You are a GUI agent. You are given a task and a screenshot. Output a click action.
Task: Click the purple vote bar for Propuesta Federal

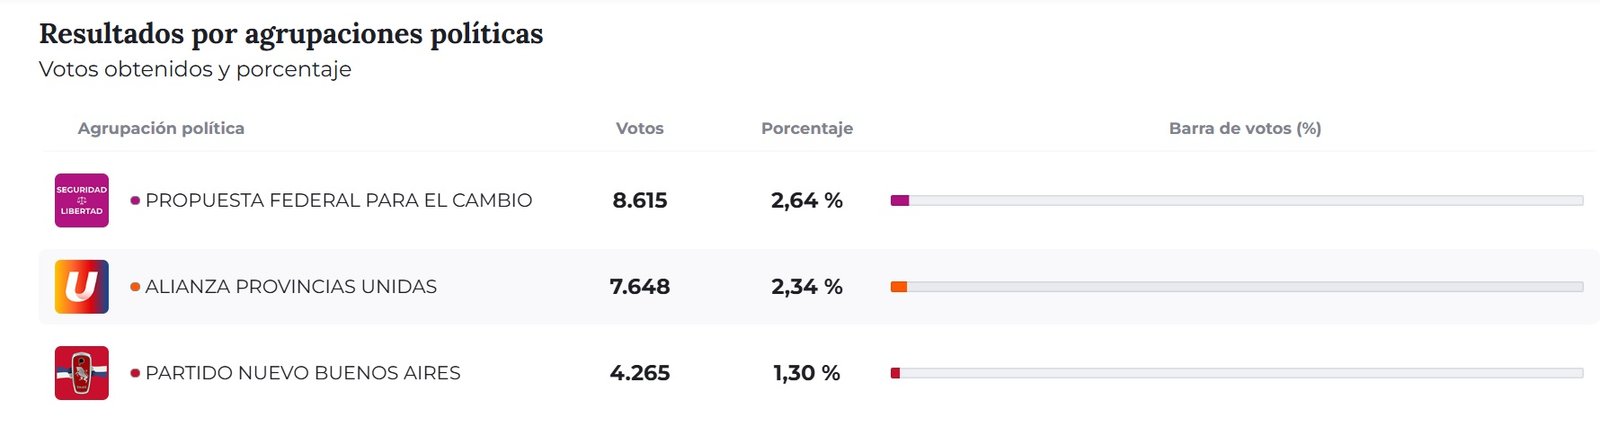[900, 201]
